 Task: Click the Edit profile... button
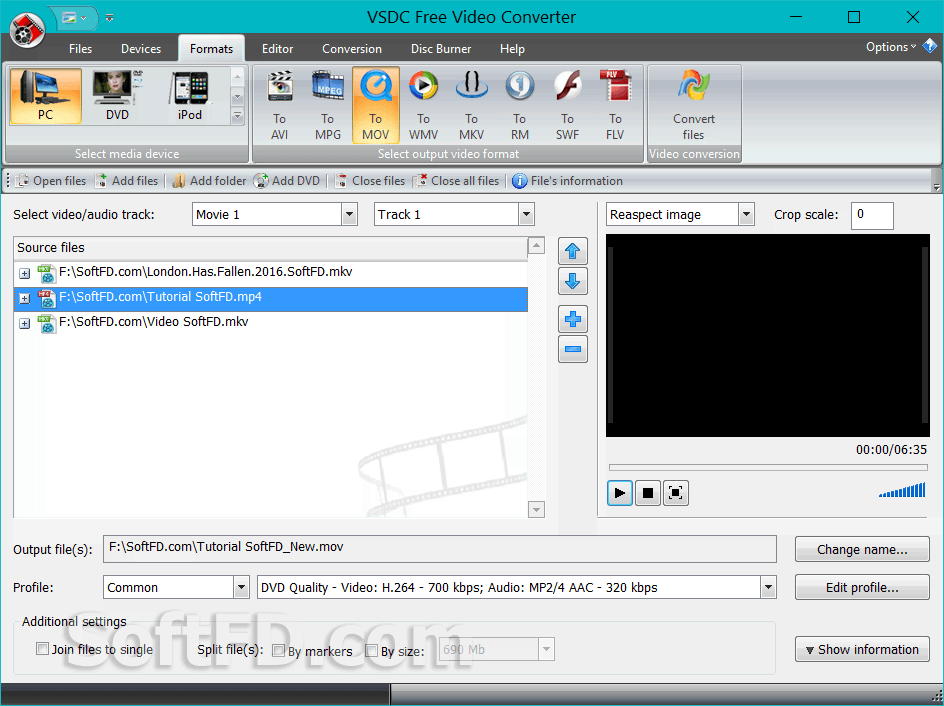[862, 587]
